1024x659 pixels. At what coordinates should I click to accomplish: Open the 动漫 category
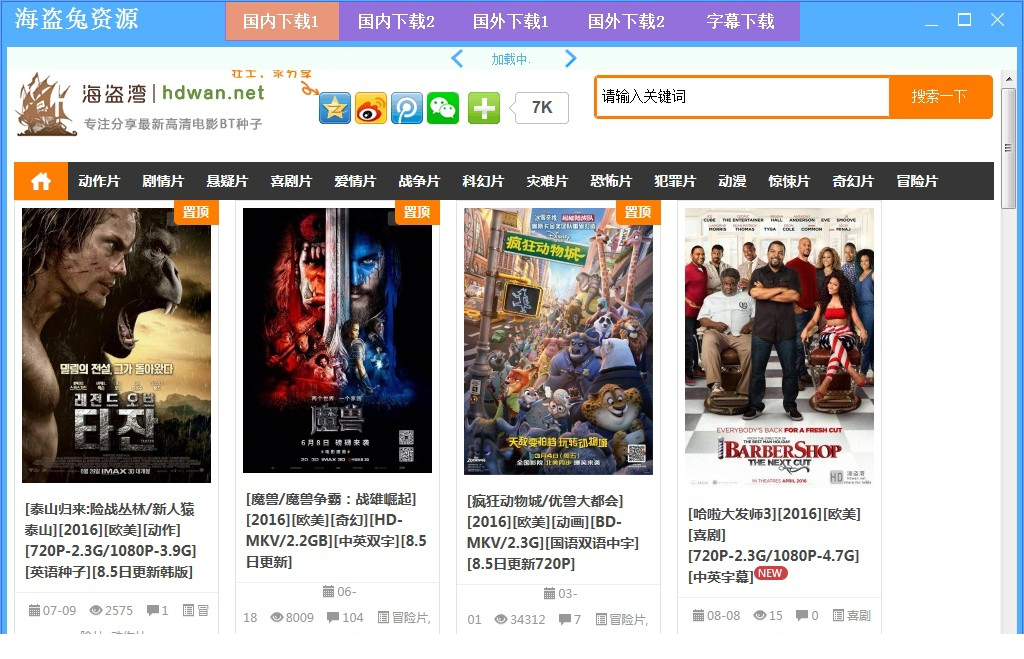pos(732,181)
